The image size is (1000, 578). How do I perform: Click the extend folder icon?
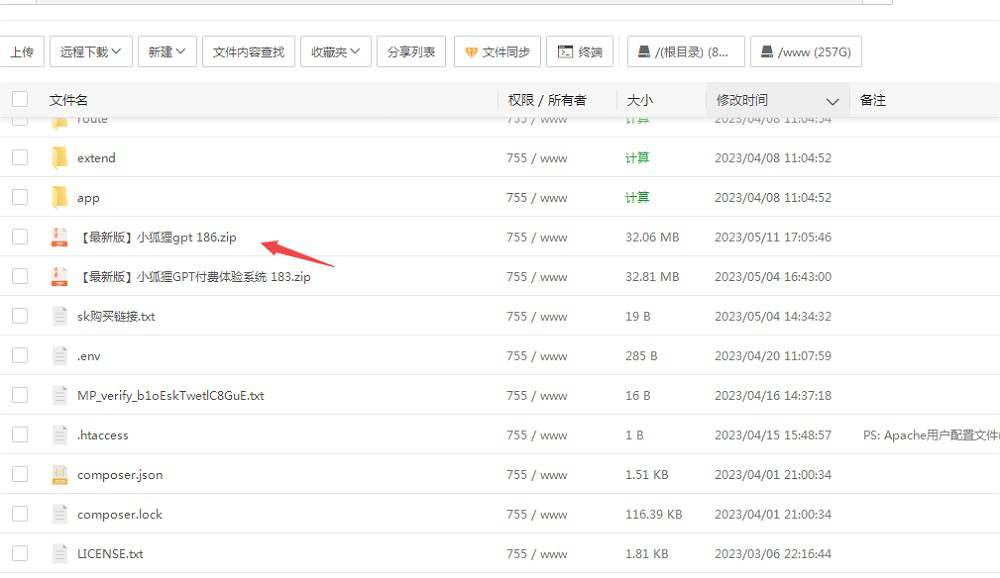point(60,158)
